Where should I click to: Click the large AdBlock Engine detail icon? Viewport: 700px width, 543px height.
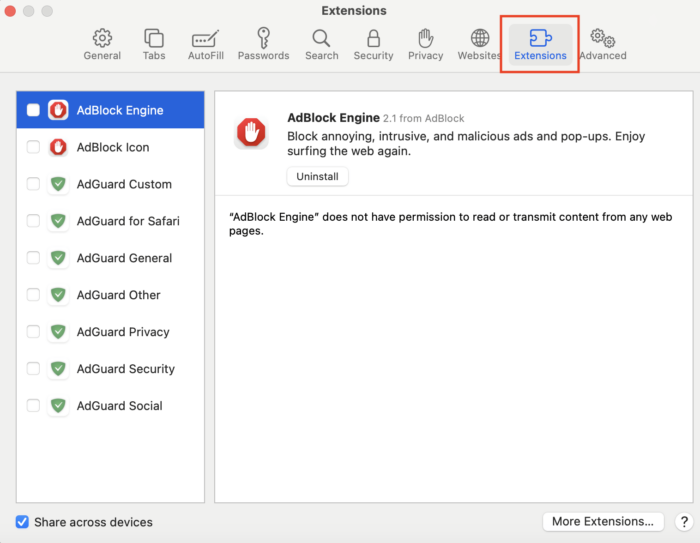(251, 132)
